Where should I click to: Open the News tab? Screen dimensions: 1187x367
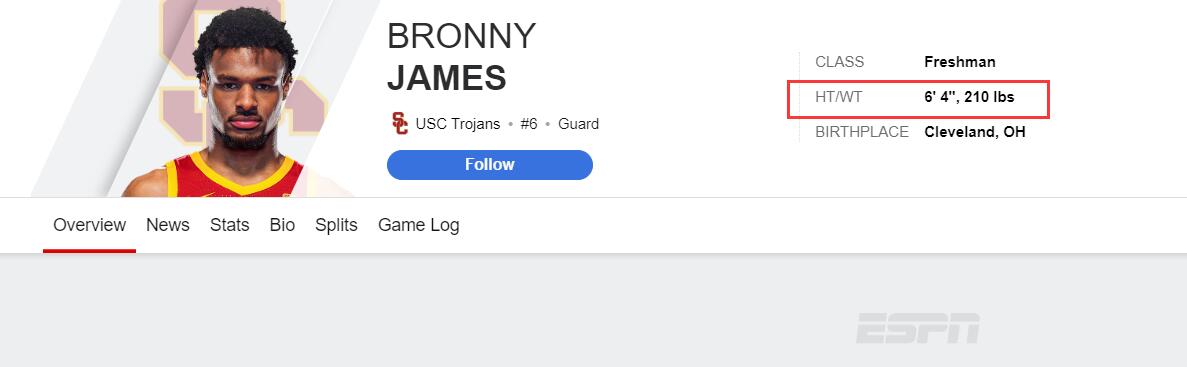[x=168, y=225]
